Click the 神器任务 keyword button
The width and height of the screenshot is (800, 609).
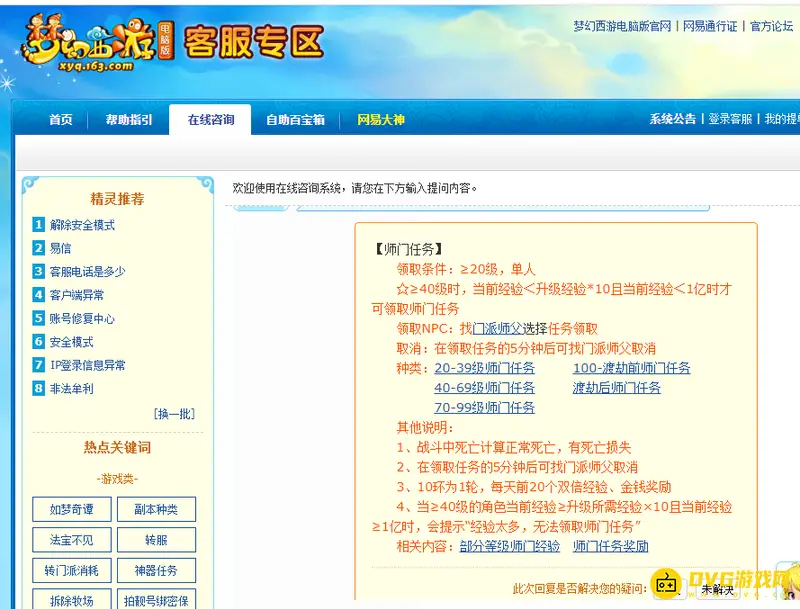click(156, 570)
